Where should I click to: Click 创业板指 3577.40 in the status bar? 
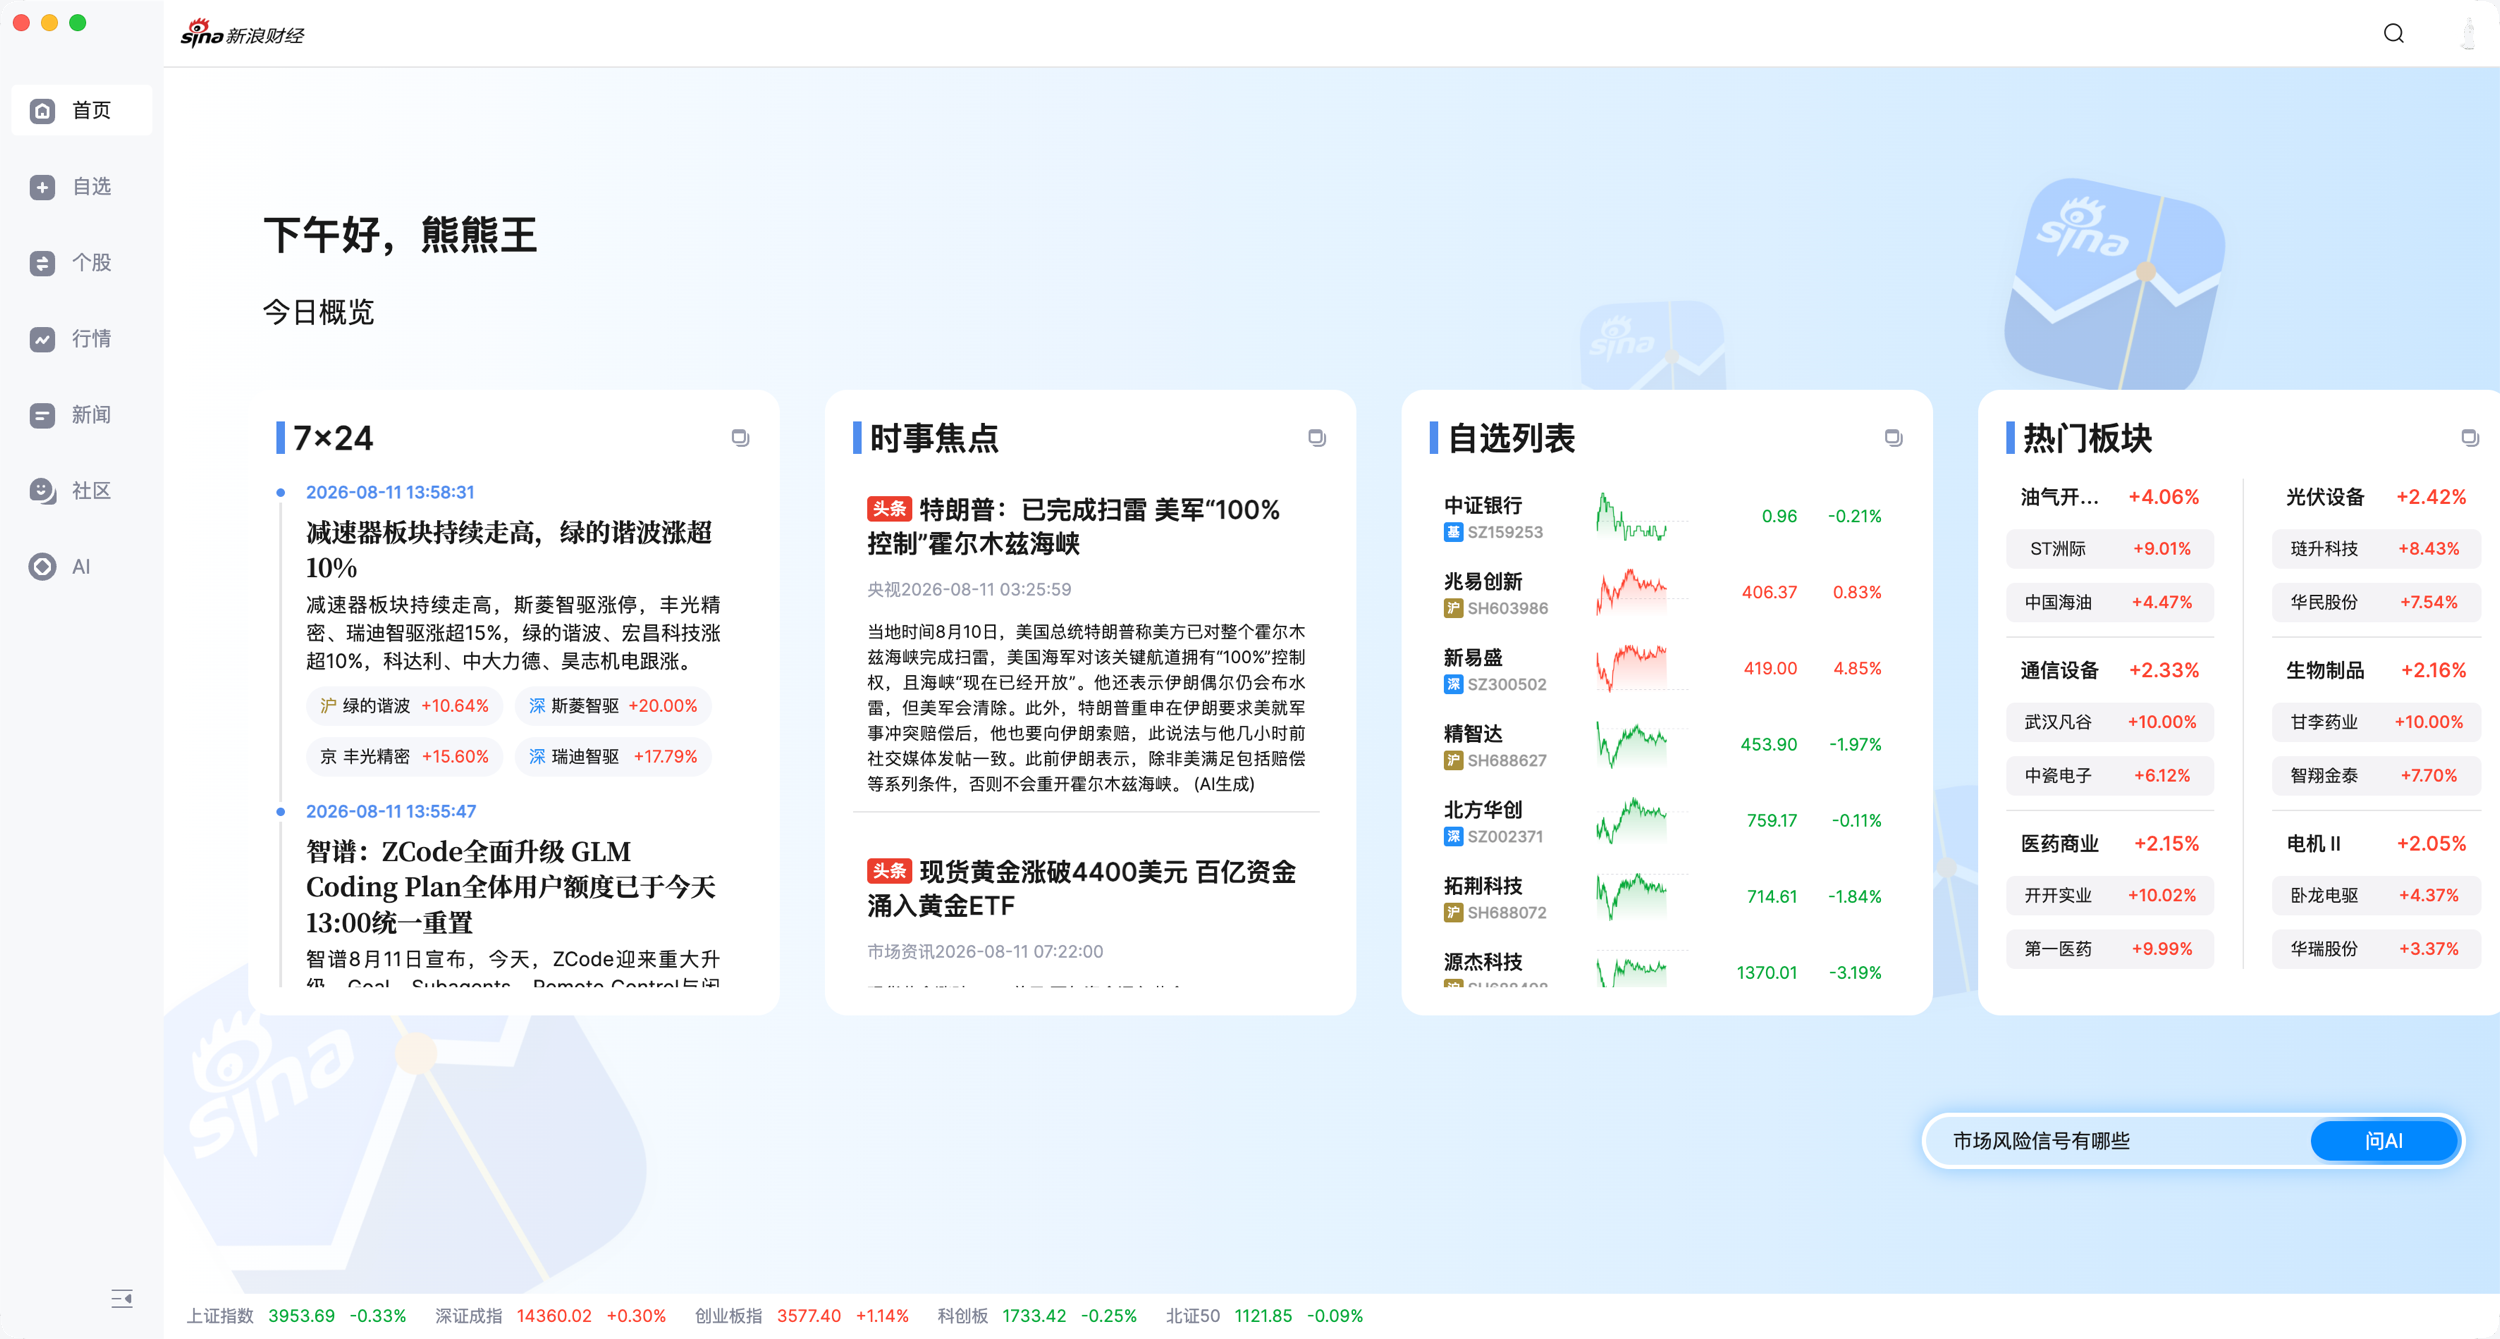tap(802, 1316)
